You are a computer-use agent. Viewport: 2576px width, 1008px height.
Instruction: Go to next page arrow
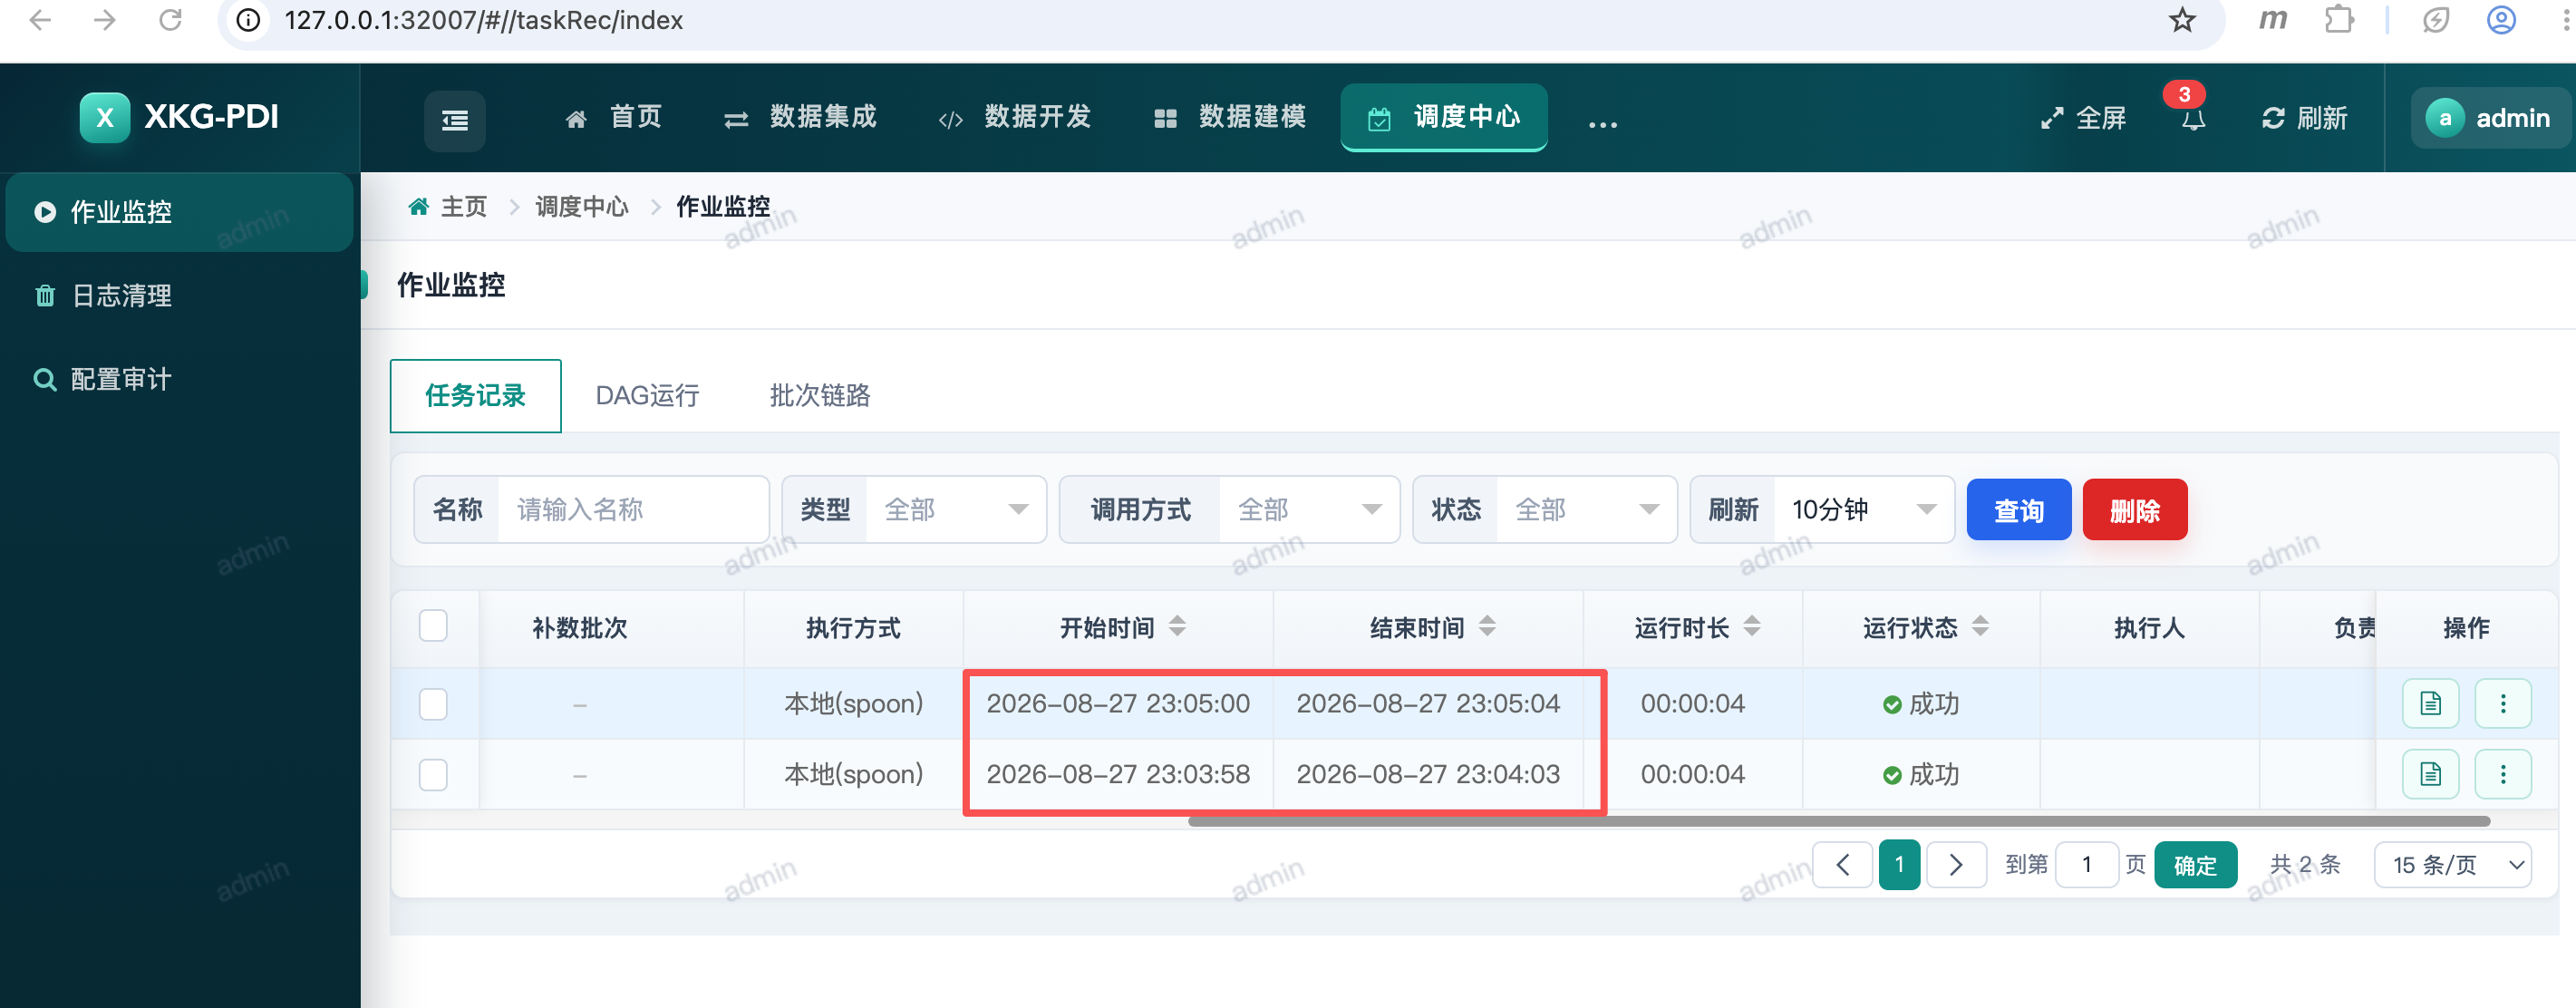1956,864
